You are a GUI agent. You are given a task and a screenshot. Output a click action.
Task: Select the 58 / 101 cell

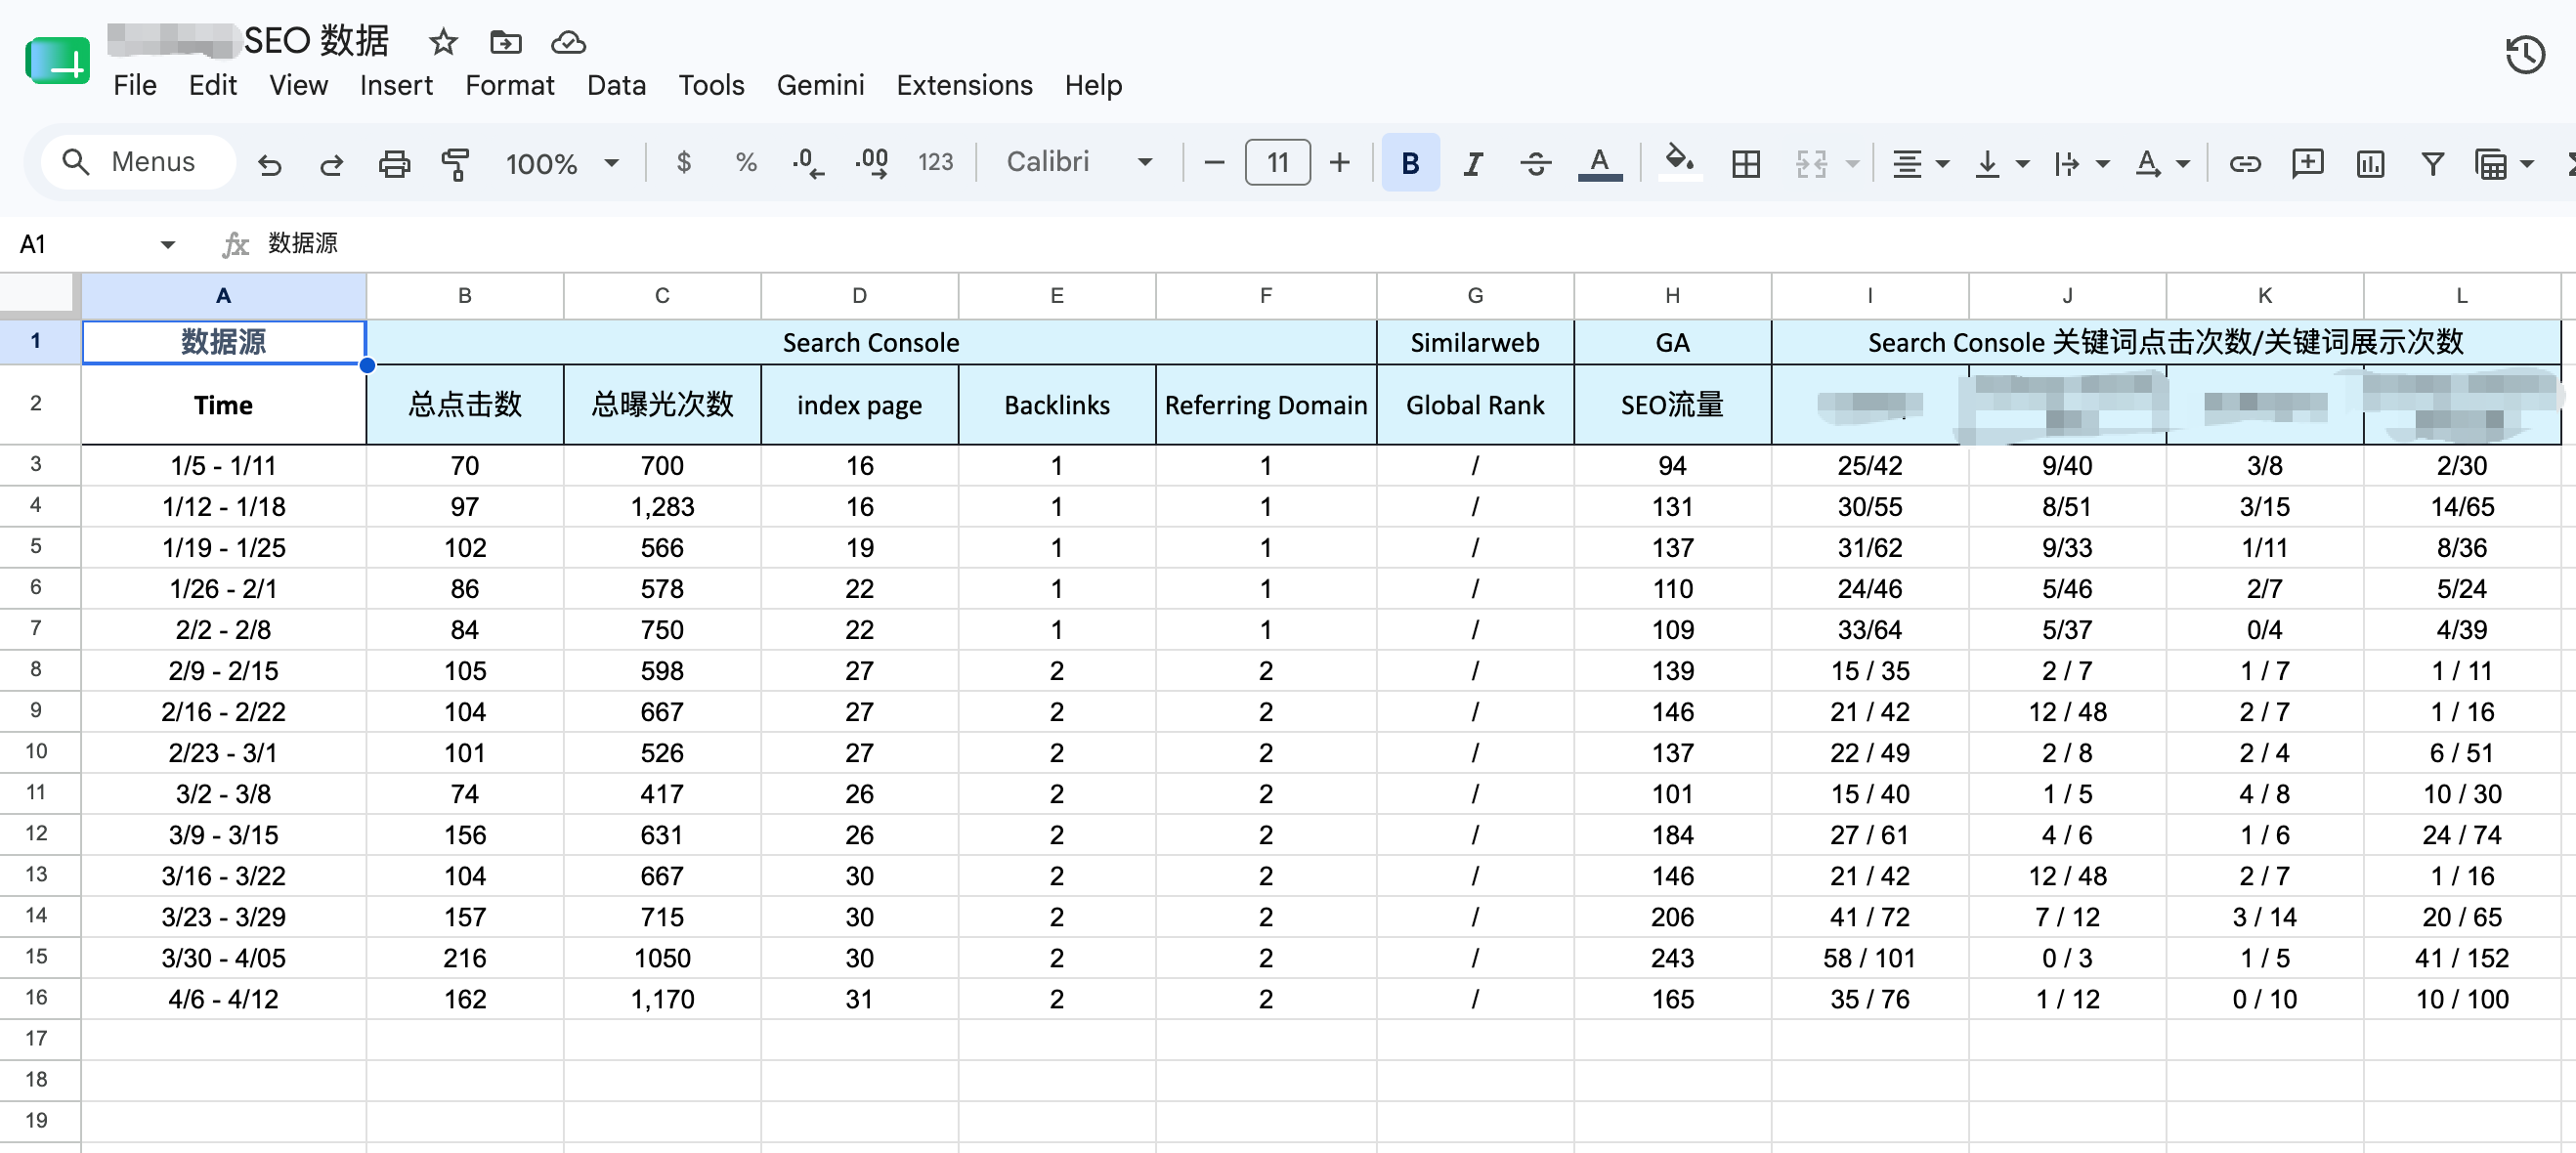(x=1870, y=958)
